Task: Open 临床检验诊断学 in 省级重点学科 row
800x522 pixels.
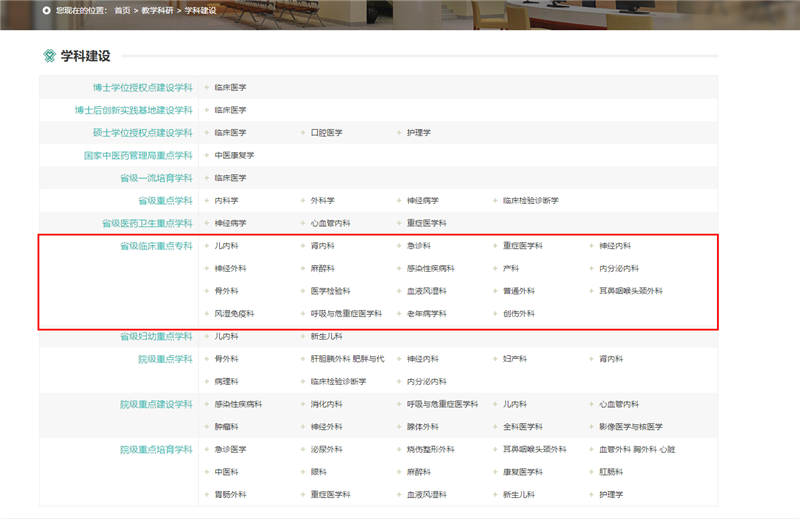Action: point(531,201)
